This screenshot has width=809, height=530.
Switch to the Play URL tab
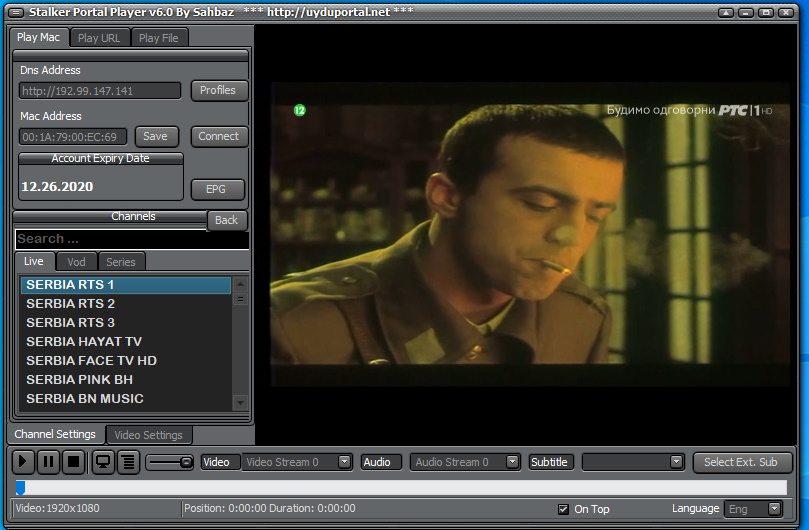(99, 38)
